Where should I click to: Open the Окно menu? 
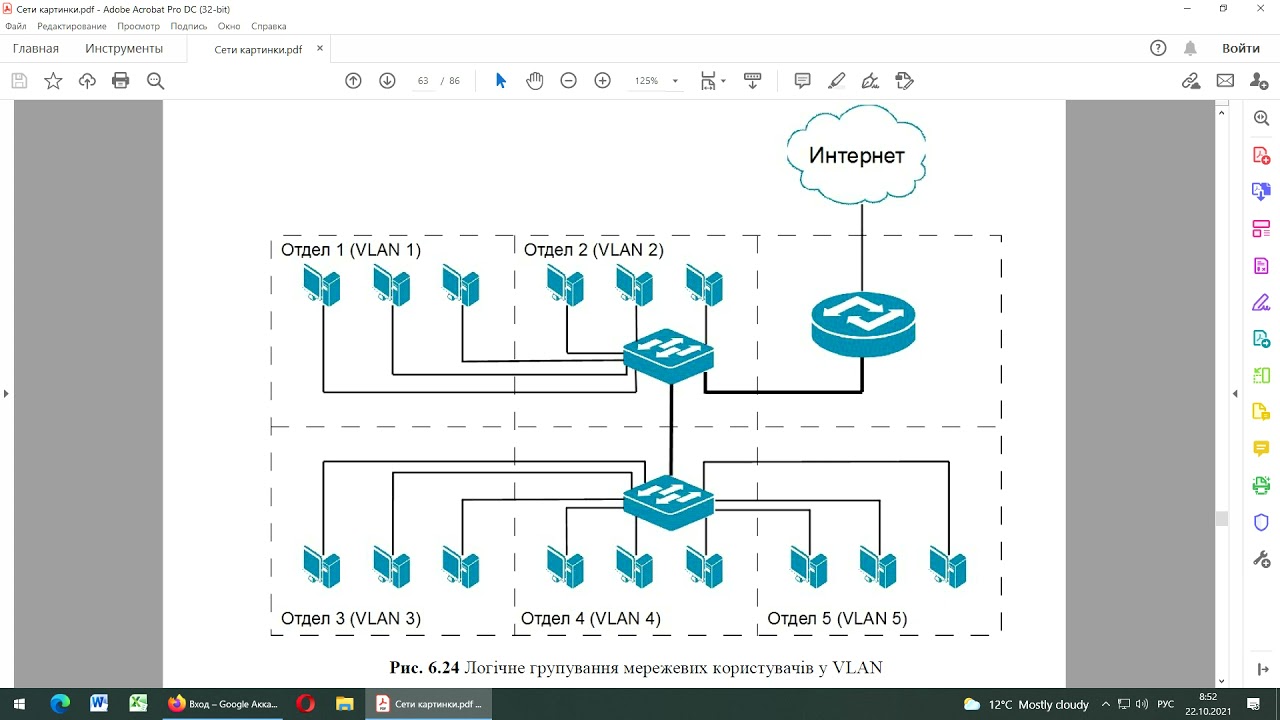[229, 26]
